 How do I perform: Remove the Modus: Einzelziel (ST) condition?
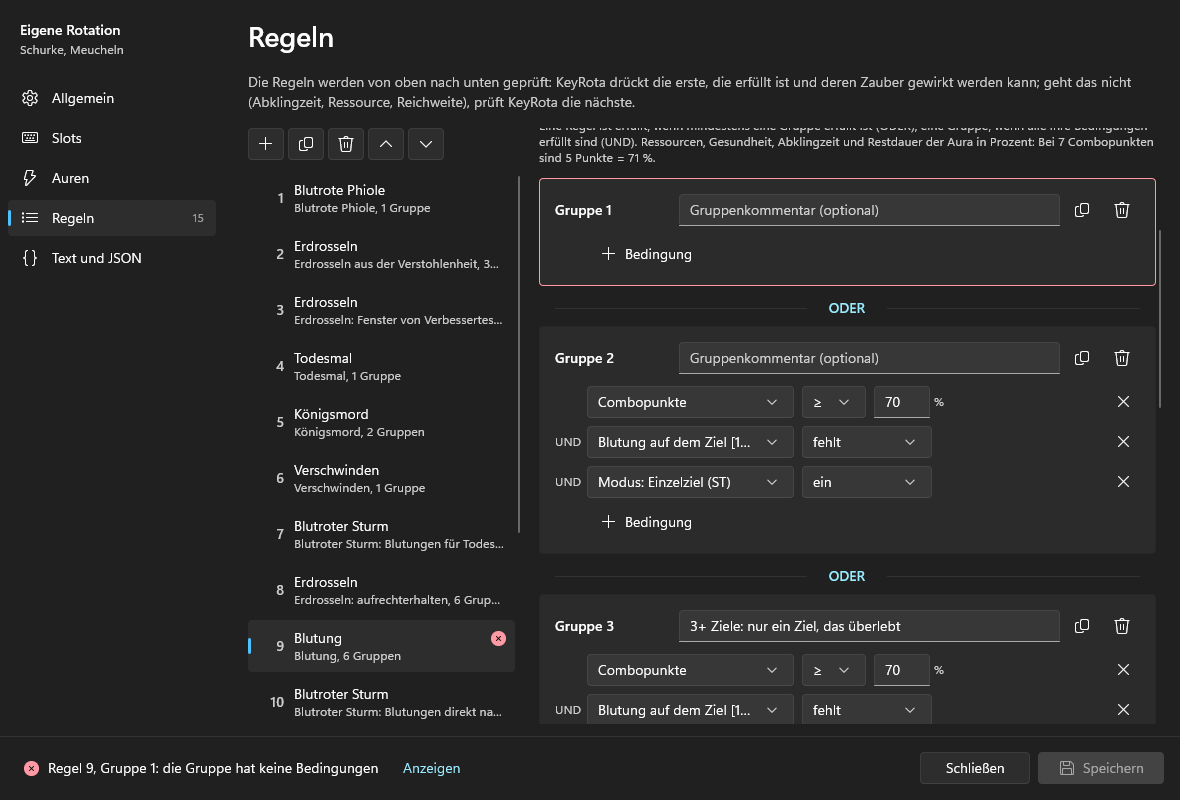[1124, 482]
